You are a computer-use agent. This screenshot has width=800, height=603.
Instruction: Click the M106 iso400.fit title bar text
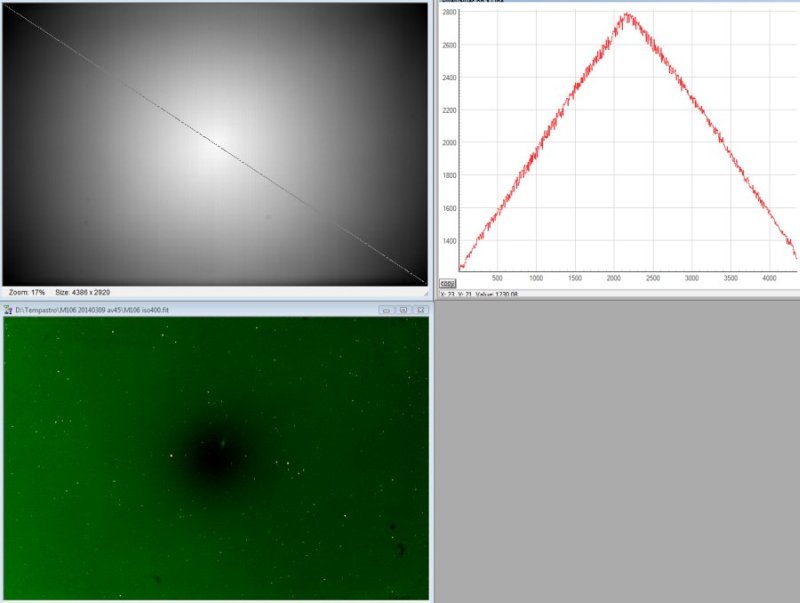[92, 310]
